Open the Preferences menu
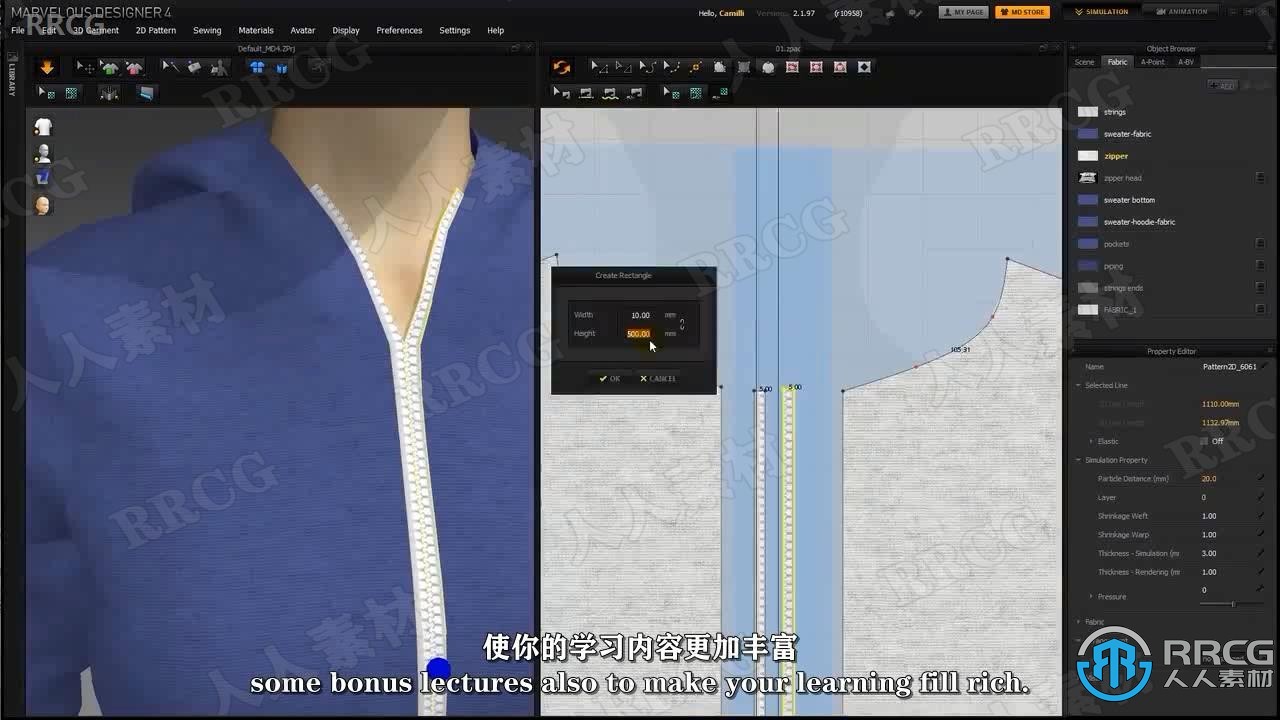This screenshot has width=1280, height=720. (399, 30)
